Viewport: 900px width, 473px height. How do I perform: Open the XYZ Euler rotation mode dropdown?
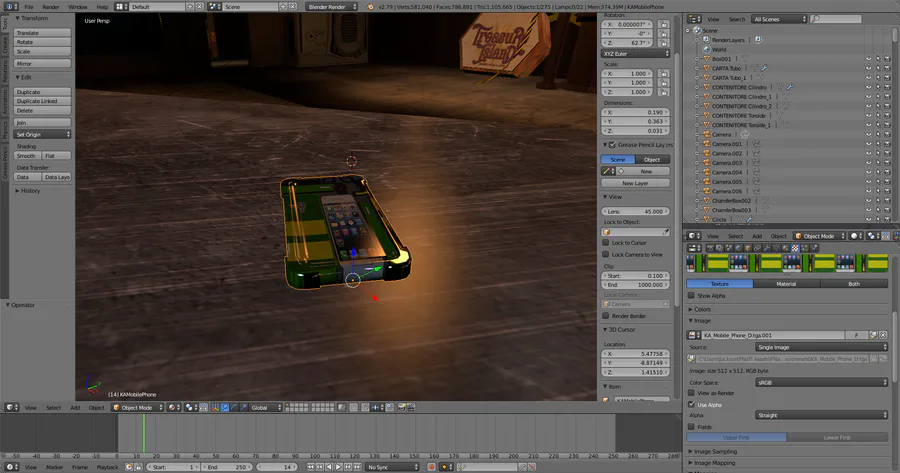tap(635, 53)
